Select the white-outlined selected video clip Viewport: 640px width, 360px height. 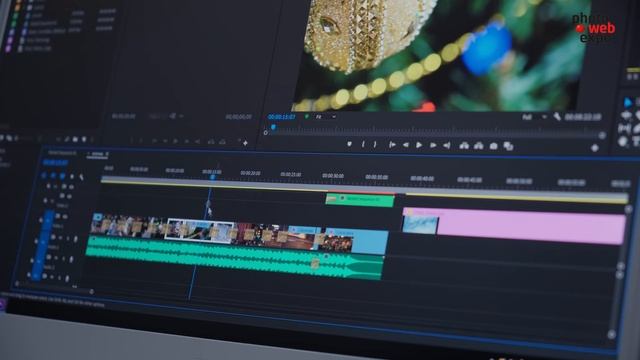click(200, 230)
